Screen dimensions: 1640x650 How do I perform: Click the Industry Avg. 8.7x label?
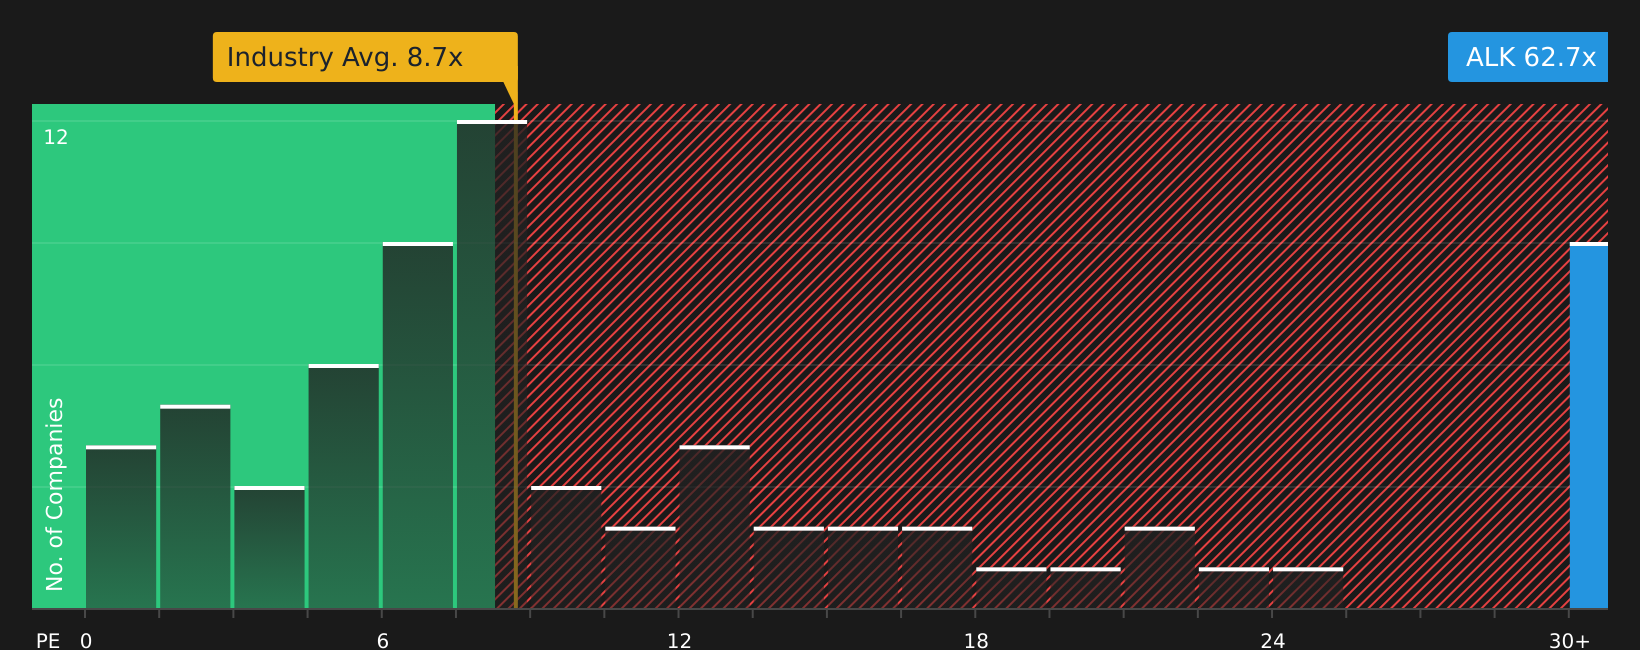click(x=365, y=57)
